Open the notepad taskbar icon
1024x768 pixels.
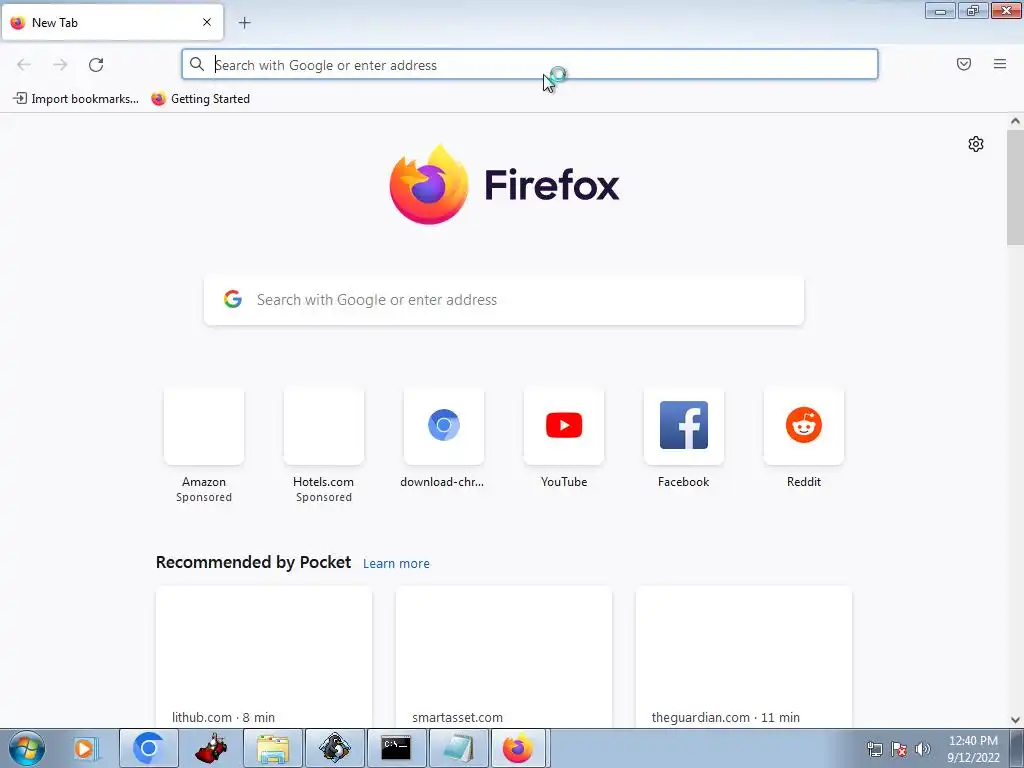(x=458, y=748)
